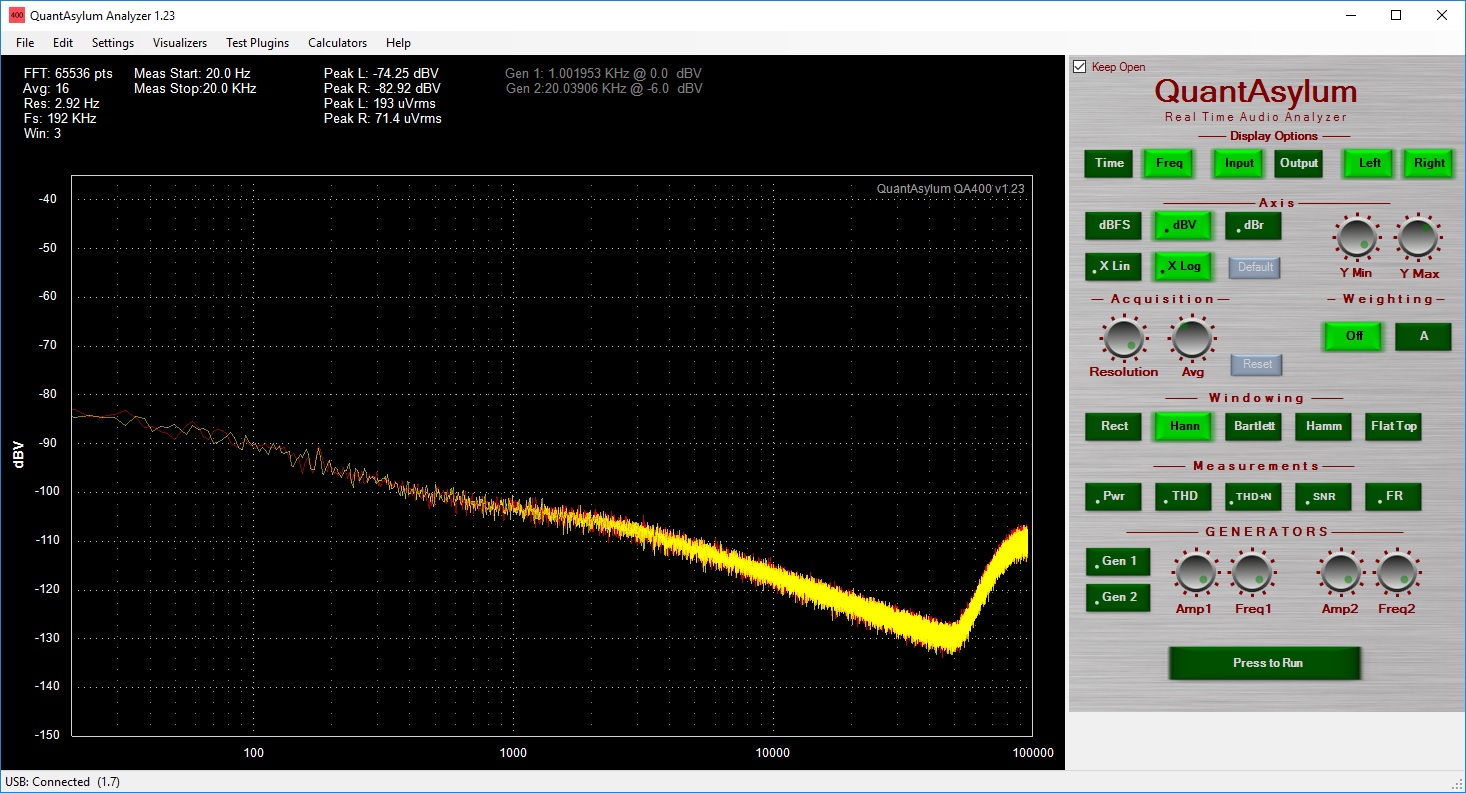Enable the Output display button

click(x=1299, y=163)
